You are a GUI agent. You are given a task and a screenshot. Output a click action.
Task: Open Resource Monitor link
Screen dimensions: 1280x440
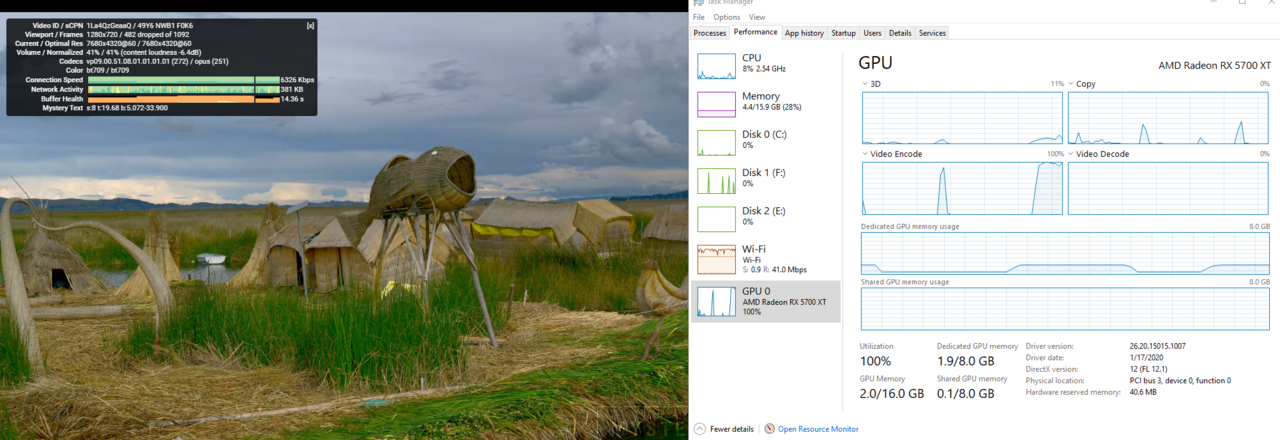(x=818, y=429)
